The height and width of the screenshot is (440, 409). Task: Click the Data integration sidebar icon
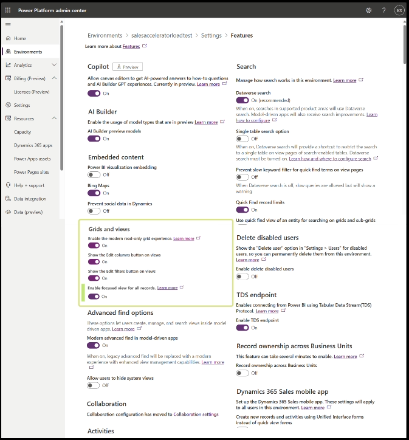[x=8, y=199]
